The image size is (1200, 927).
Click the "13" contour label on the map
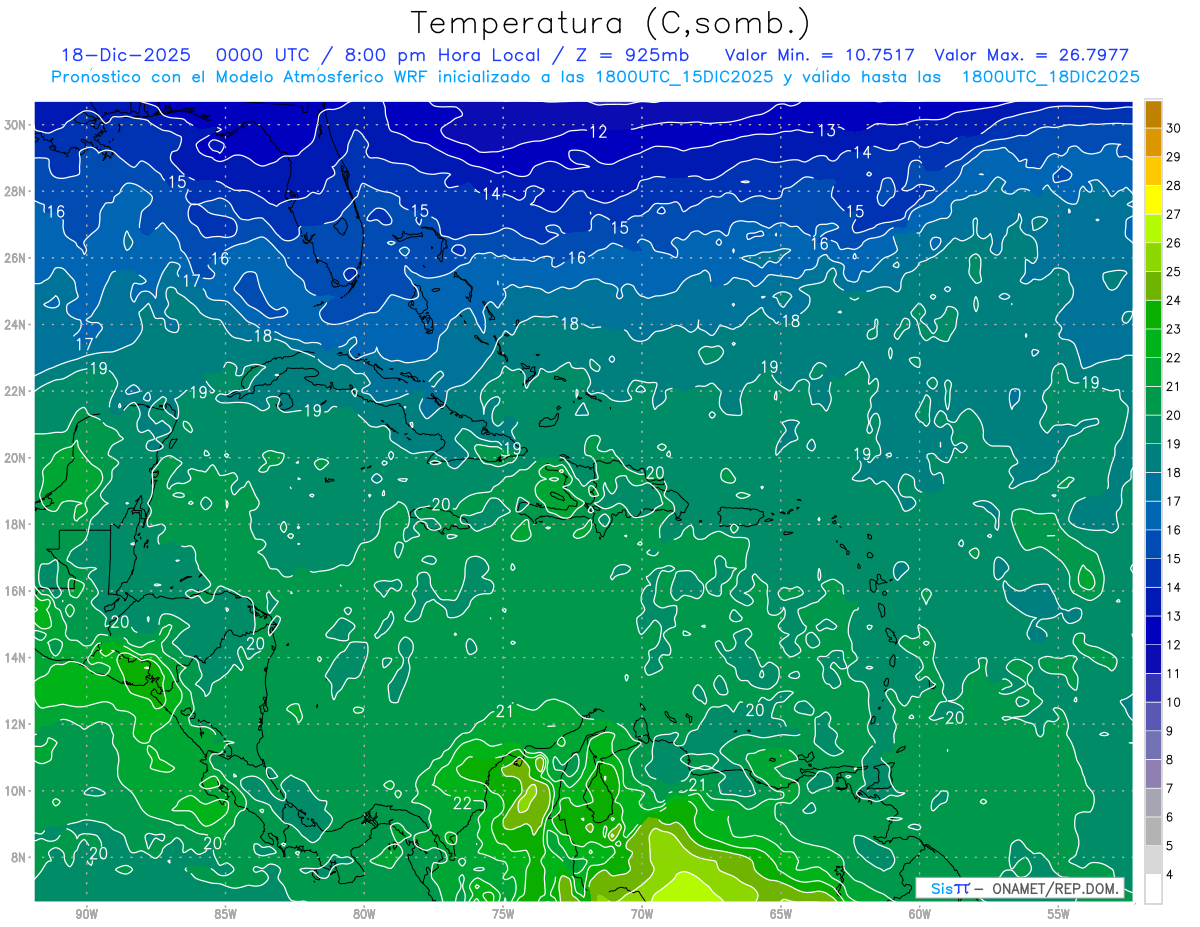[827, 130]
